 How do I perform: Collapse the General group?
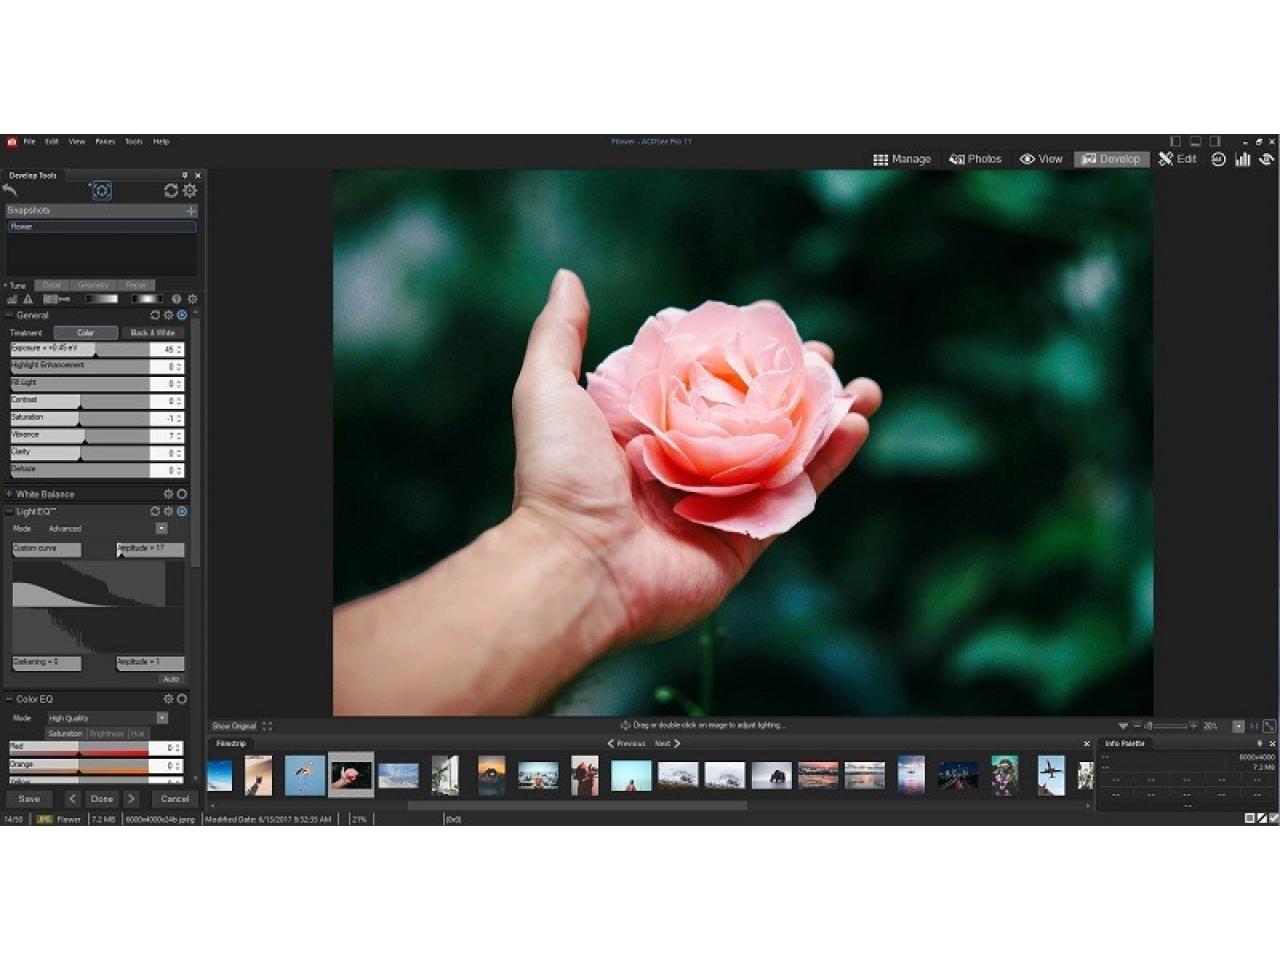point(9,315)
